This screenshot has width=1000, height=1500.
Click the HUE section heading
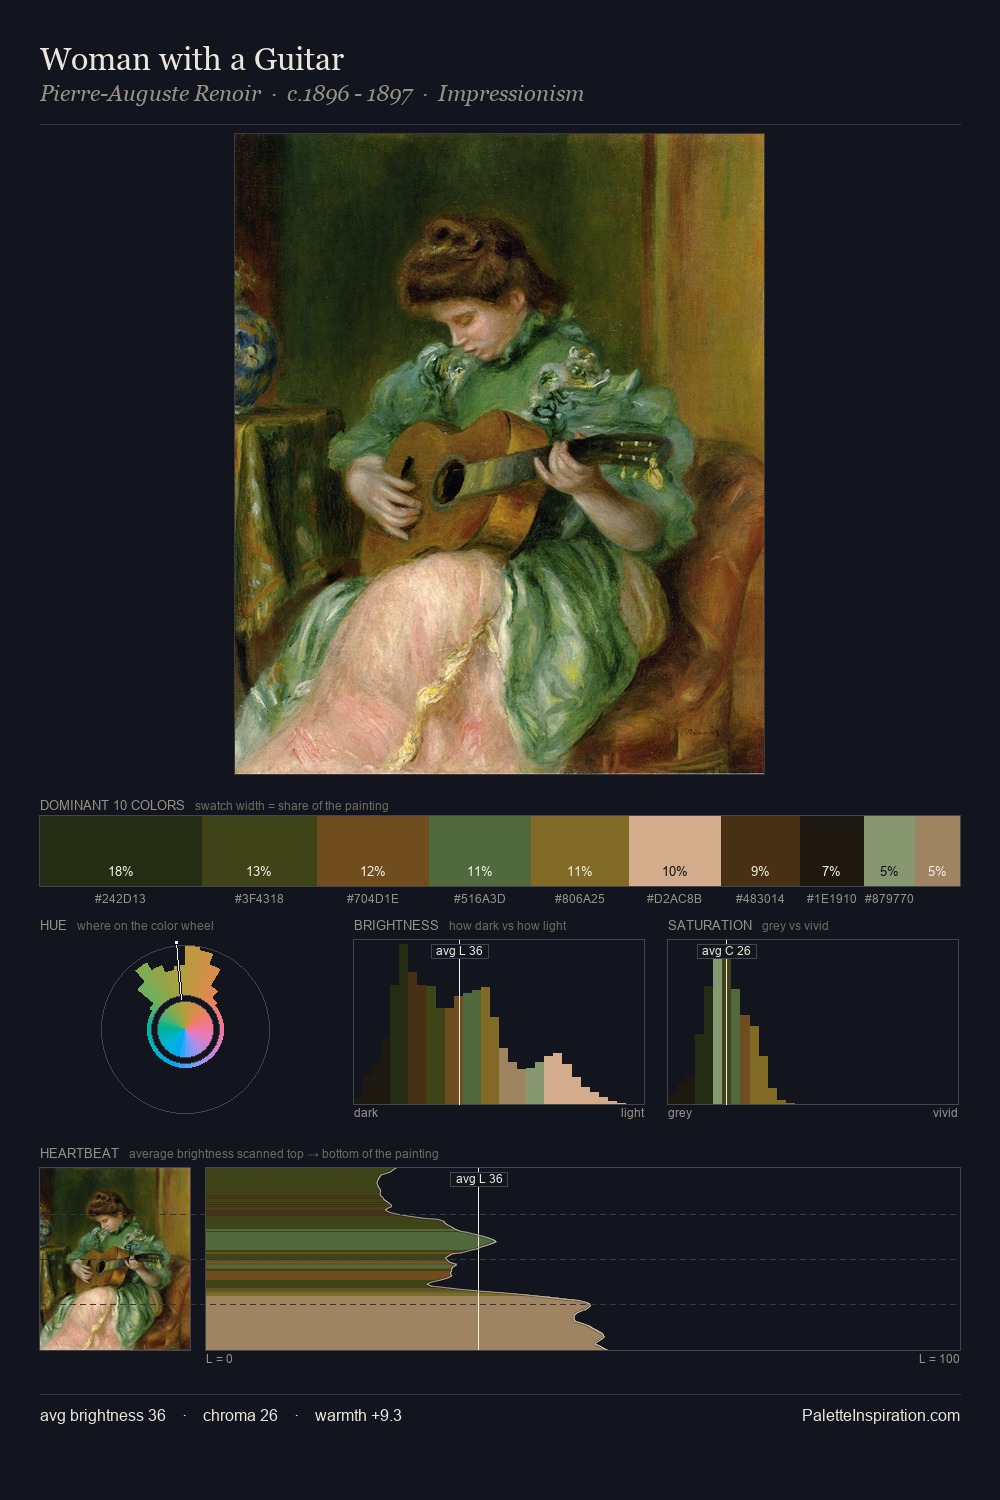(x=53, y=925)
